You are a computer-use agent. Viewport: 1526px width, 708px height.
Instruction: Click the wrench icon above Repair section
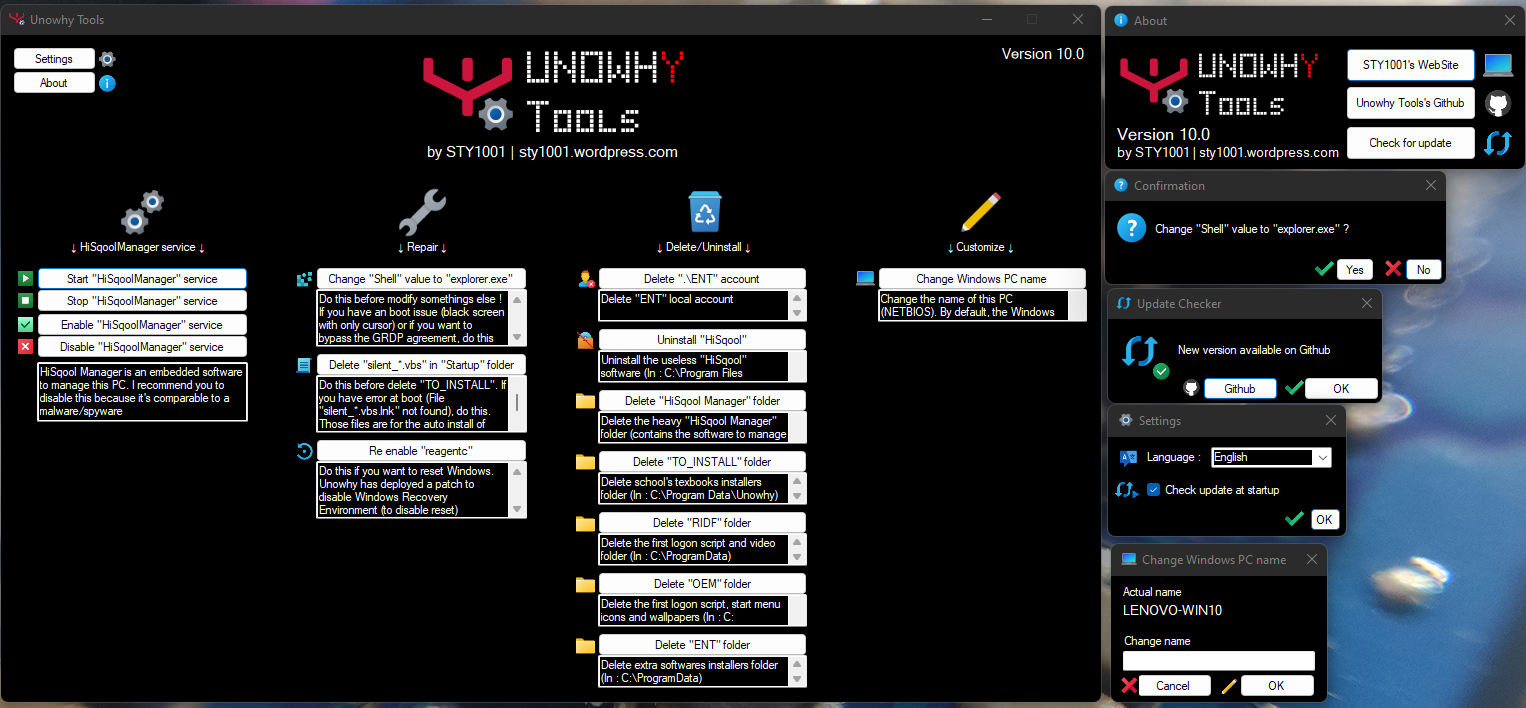422,212
